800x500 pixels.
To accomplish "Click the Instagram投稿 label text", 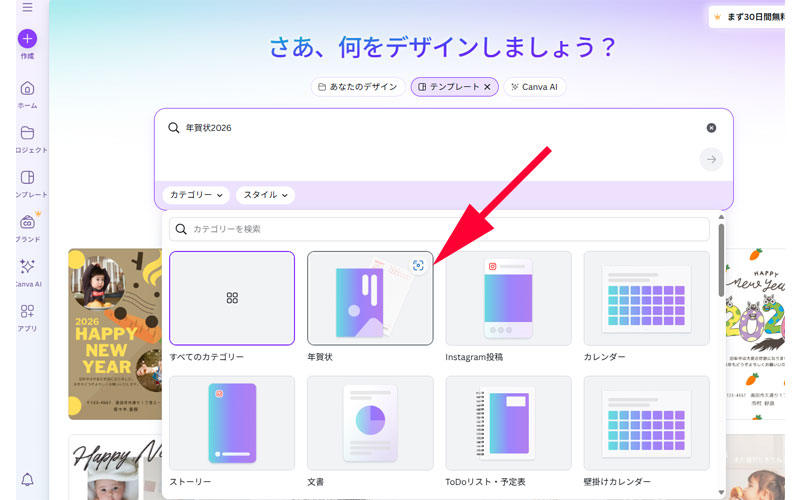I will tap(474, 357).
